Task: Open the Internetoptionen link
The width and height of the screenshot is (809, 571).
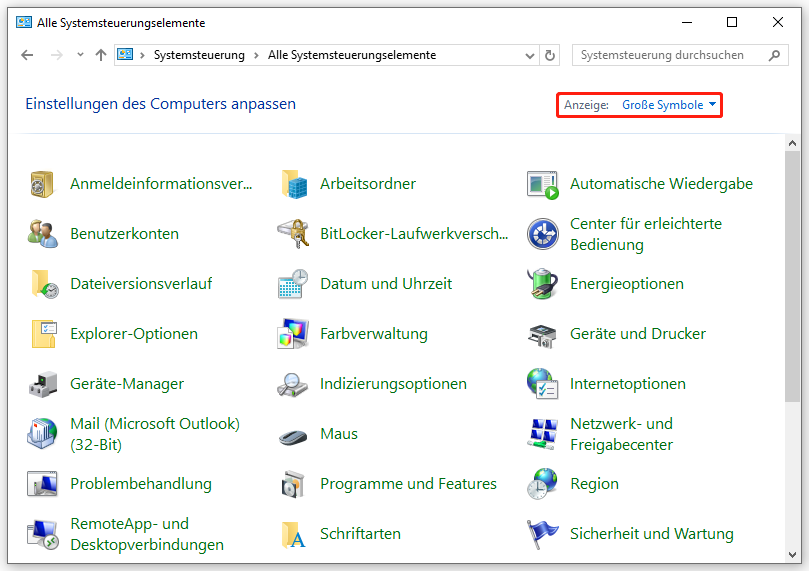Action: tap(628, 384)
